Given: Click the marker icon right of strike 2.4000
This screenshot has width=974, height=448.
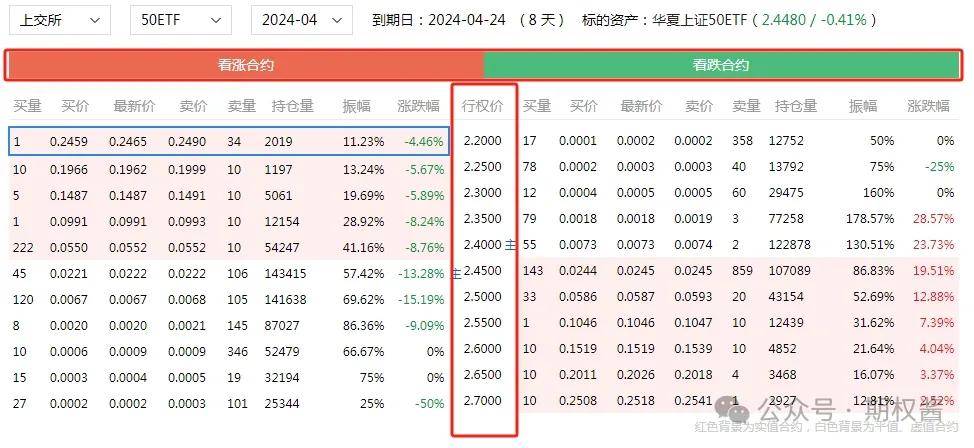Looking at the screenshot, I should point(511,245).
